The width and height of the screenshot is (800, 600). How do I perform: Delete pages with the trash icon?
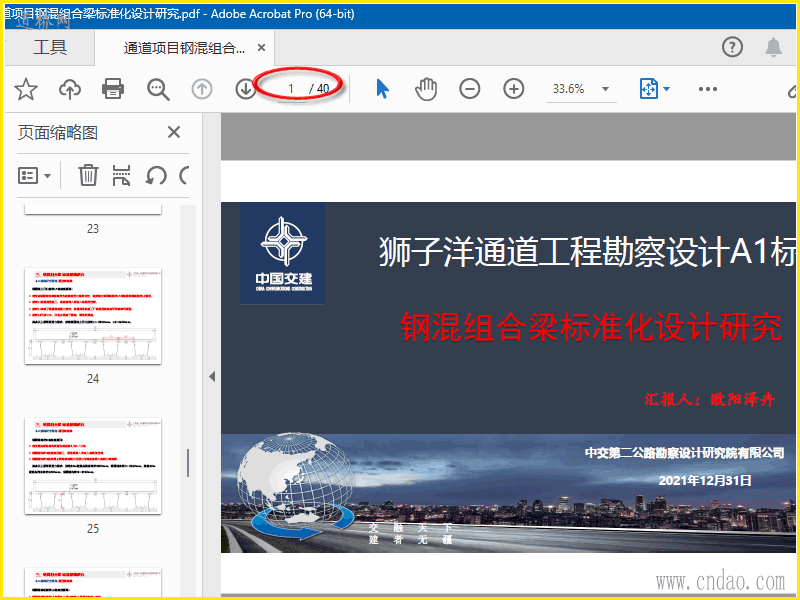coord(88,176)
